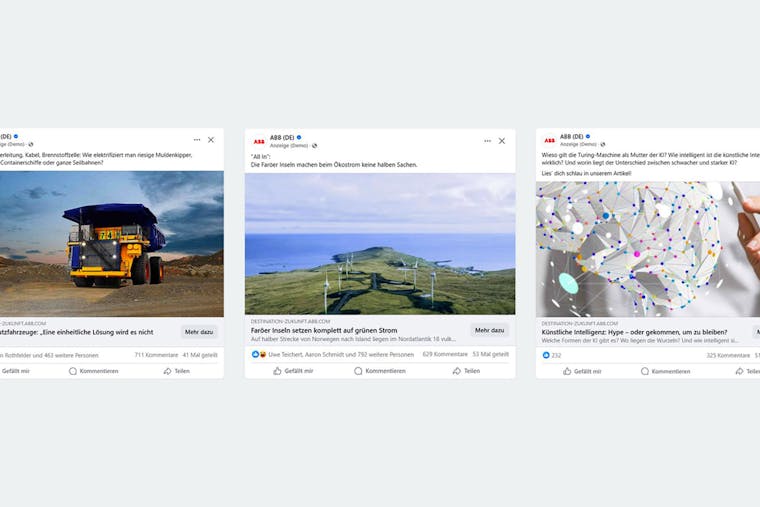This screenshot has height=507, width=760.
Task: Open the wind turbine island image
Action: (x=380, y=244)
